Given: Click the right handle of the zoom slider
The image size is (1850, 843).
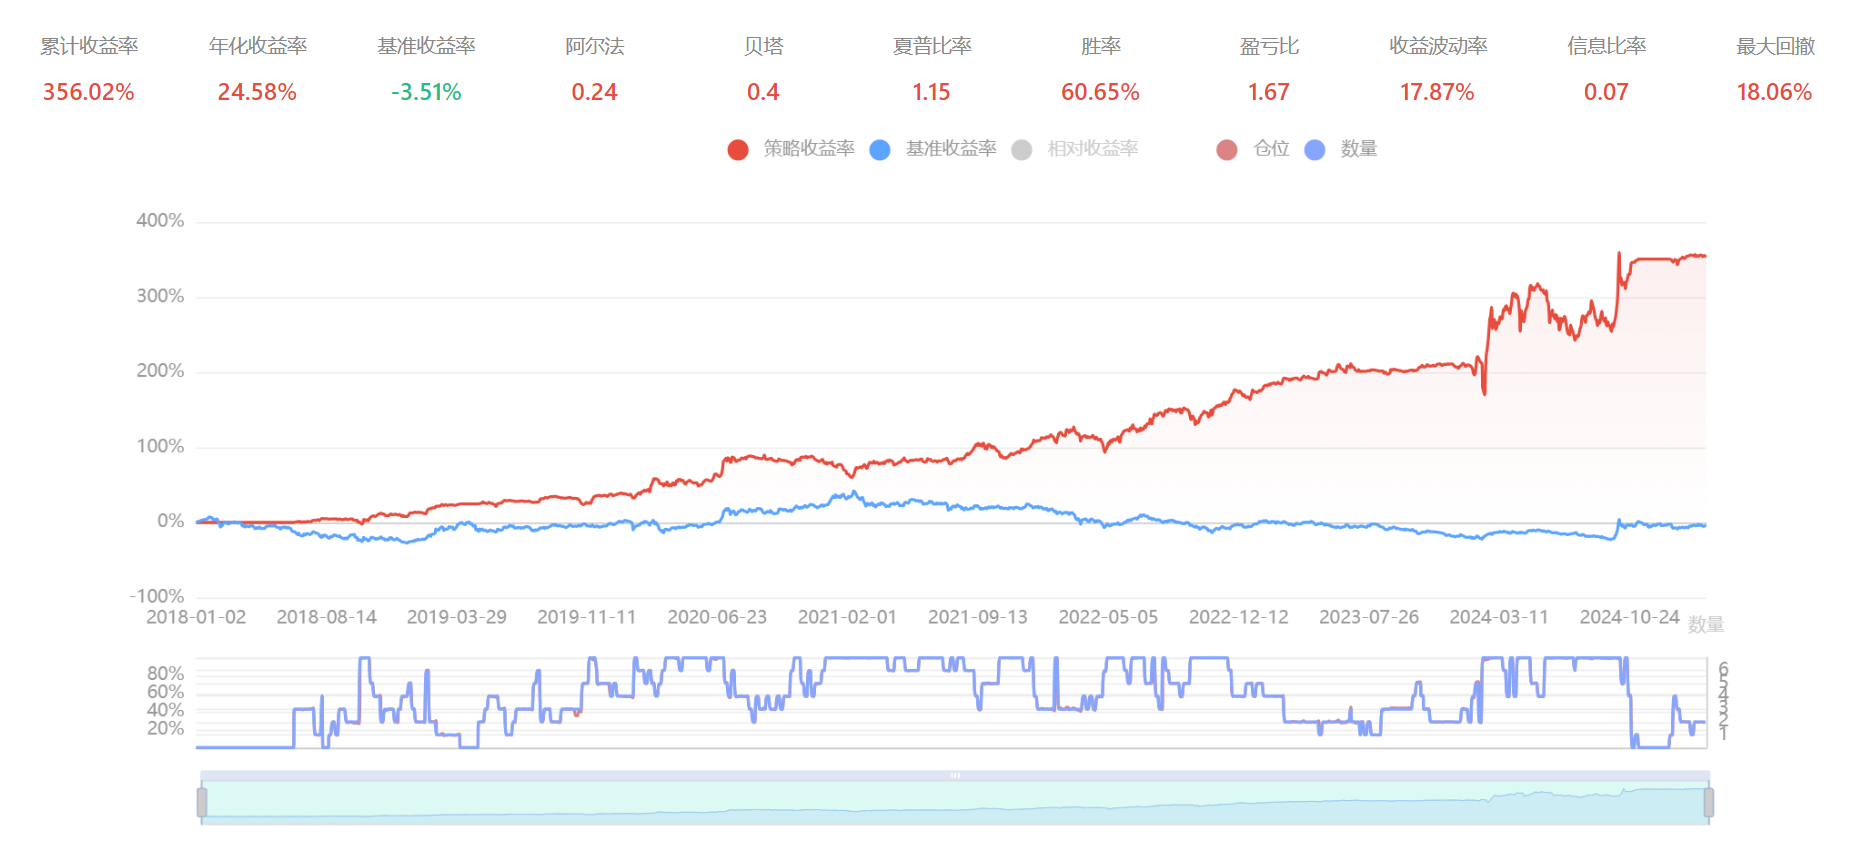Looking at the screenshot, I should (1708, 802).
